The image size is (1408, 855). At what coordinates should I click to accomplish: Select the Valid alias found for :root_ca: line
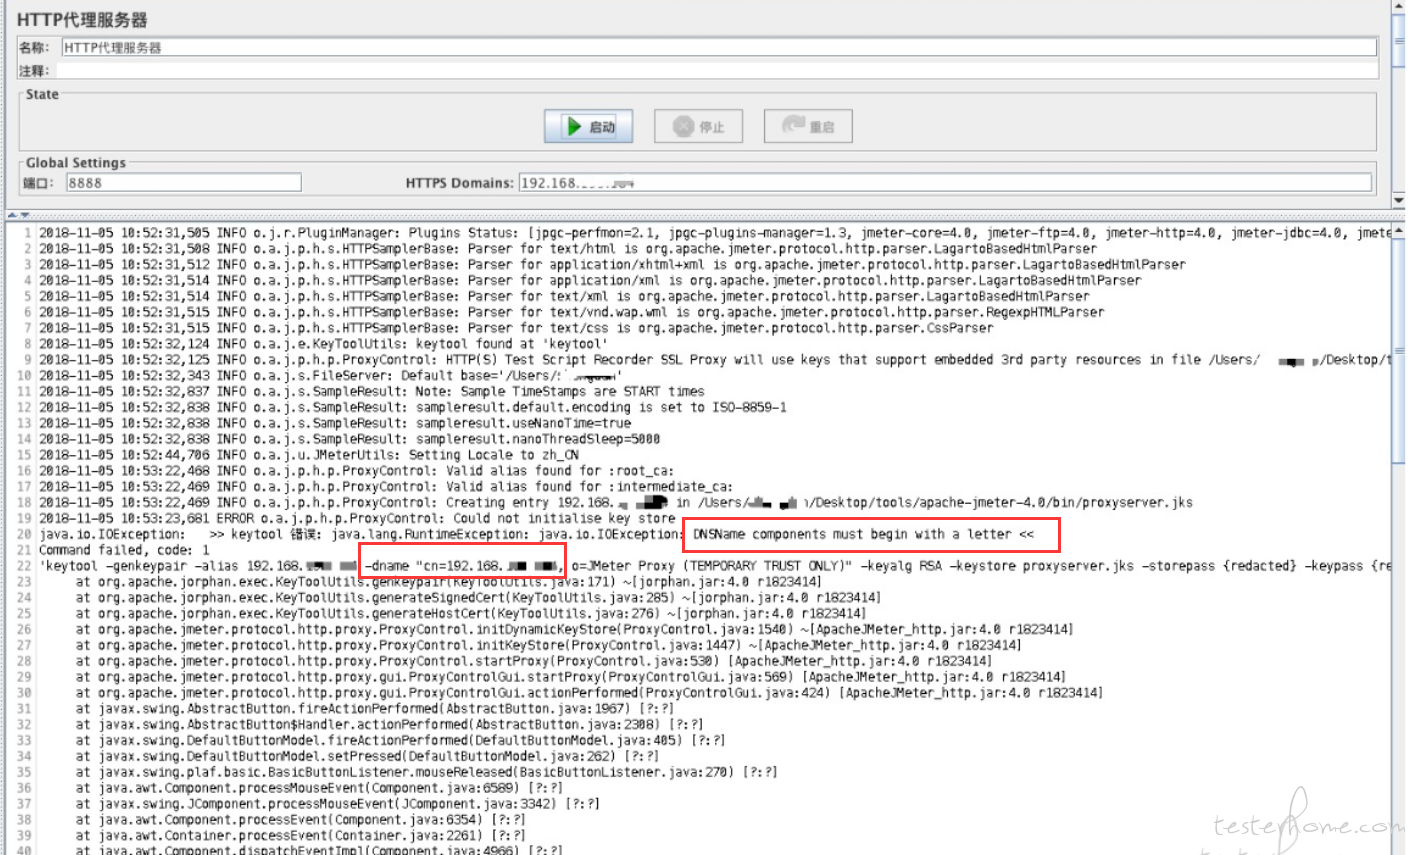coord(356,471)
